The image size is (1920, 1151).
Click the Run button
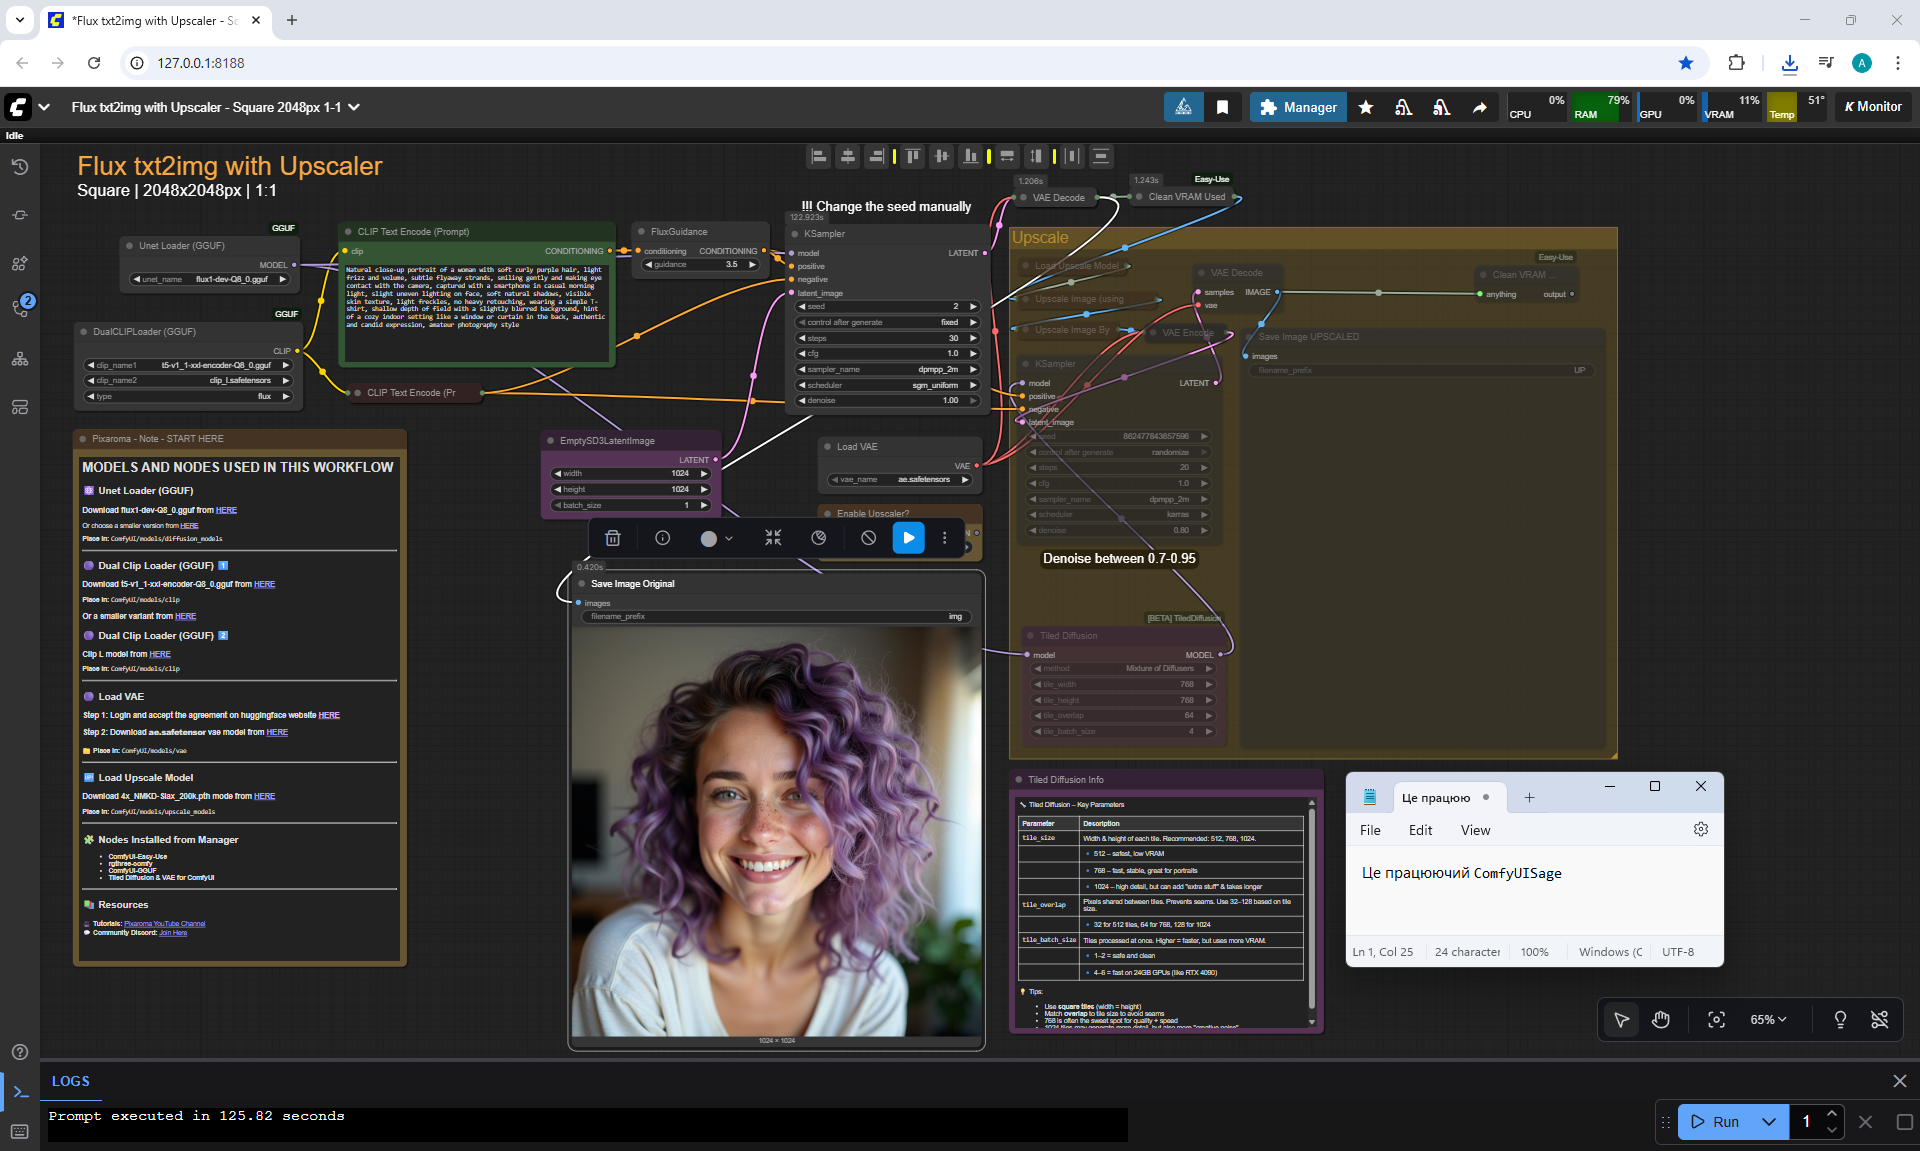[x=1716, y=1121]
